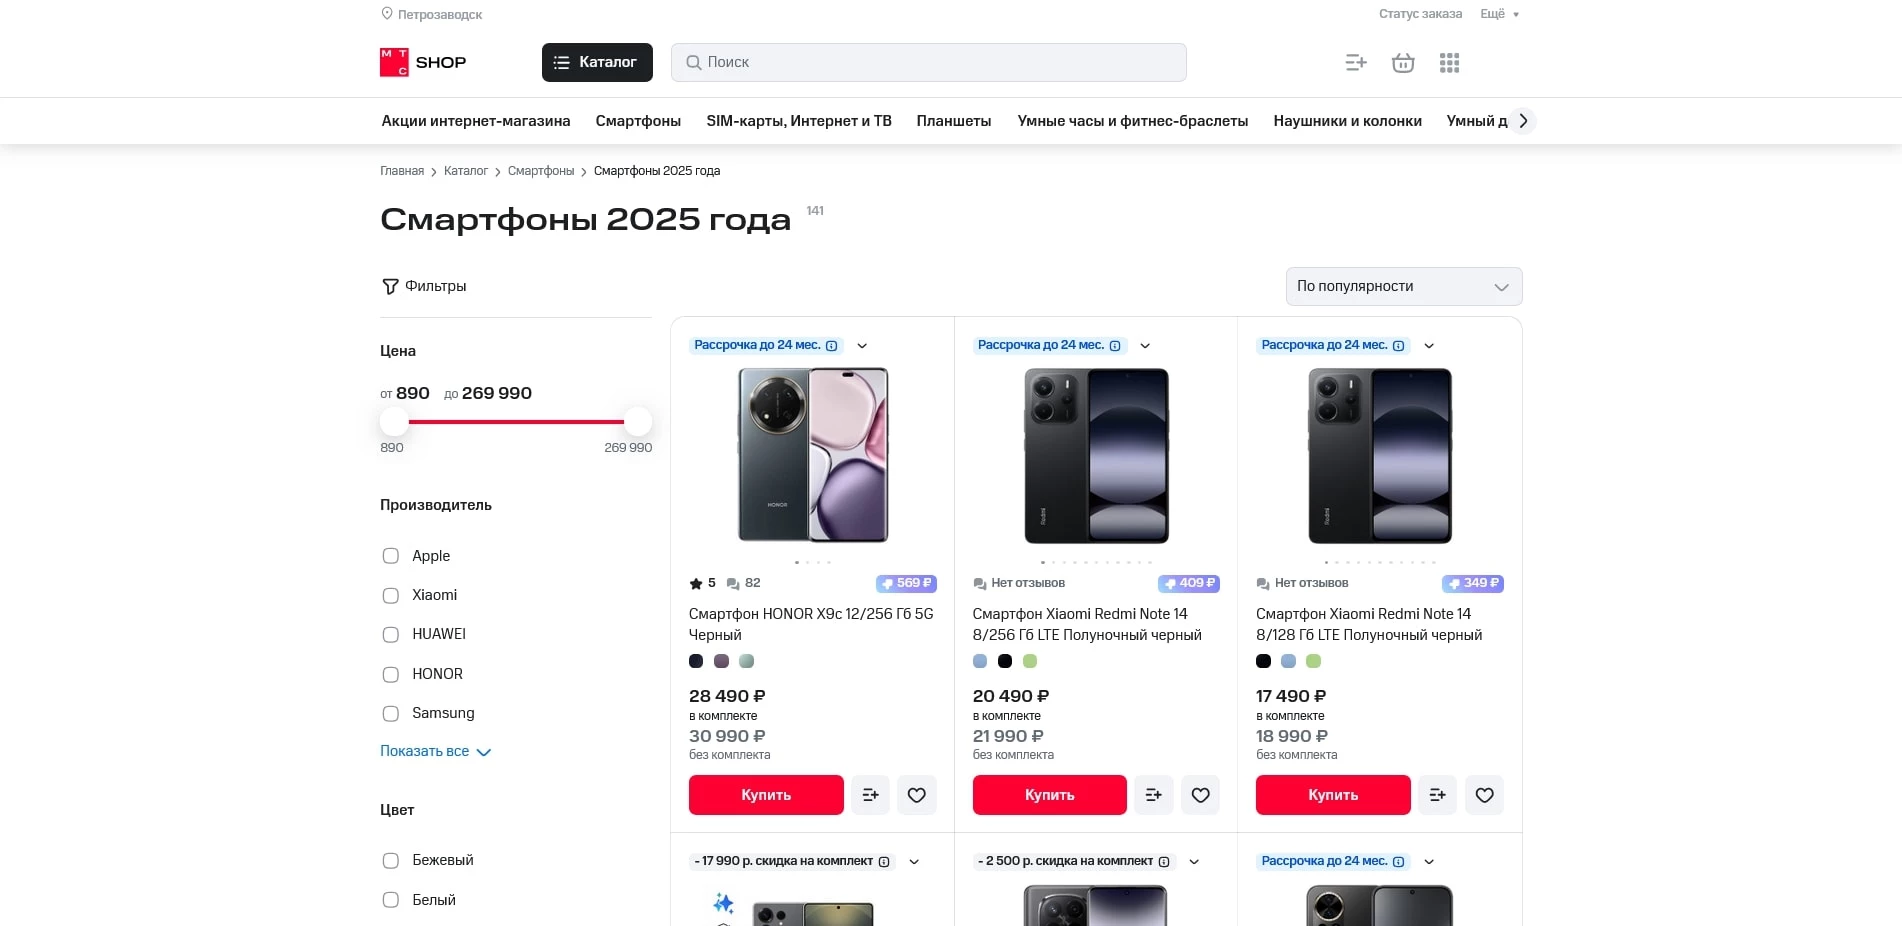
Task: Check the Apple manufacturer checkbox
Action: click(x=390, y=556)
